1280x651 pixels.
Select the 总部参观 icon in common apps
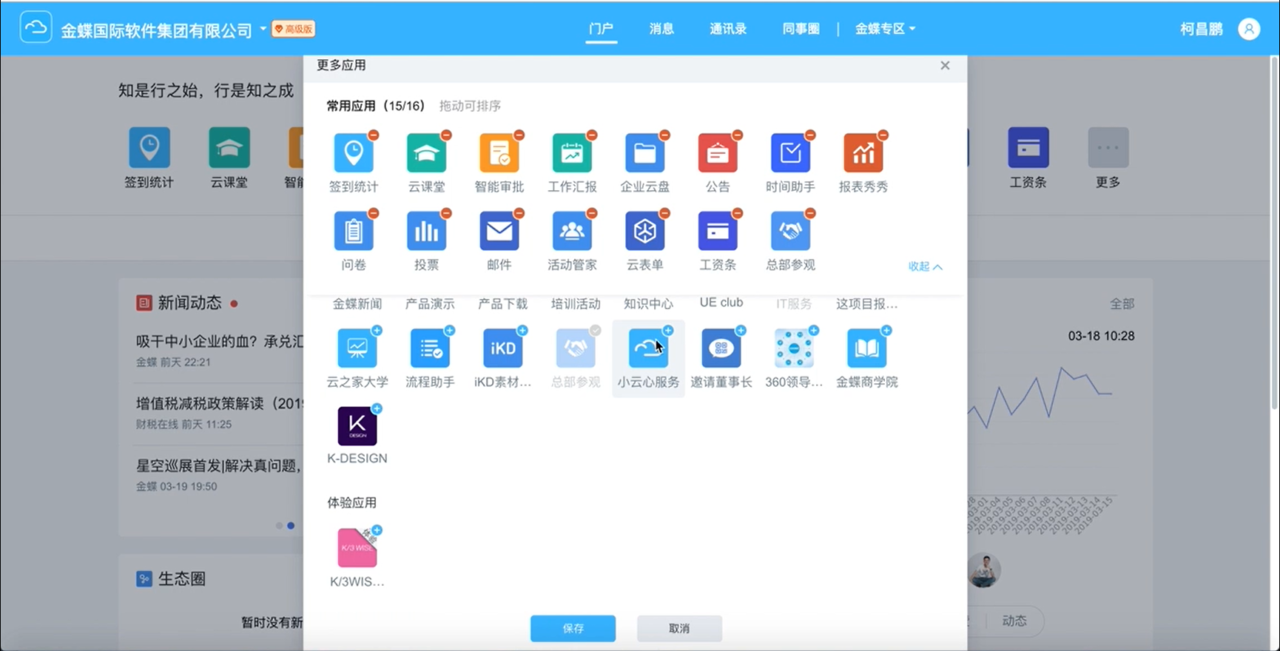point(790,231)
